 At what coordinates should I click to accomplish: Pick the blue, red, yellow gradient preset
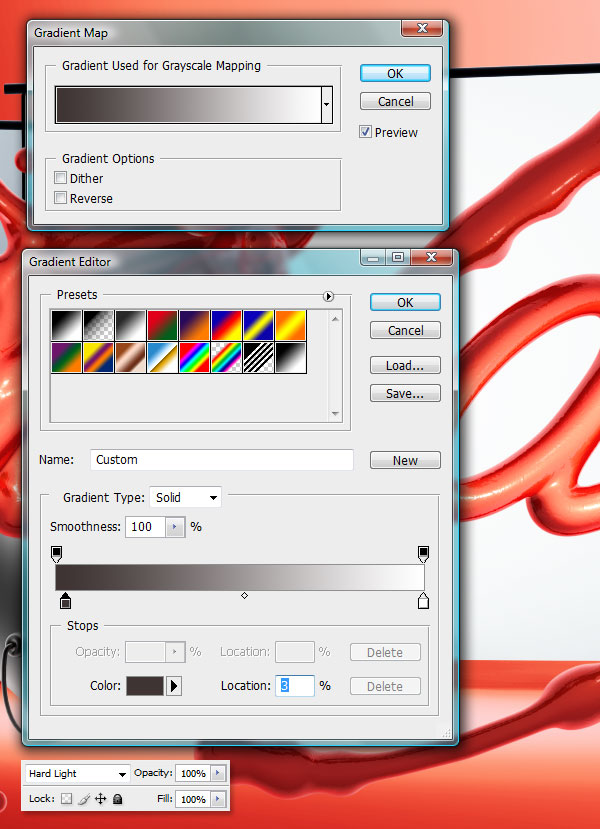click(226, 325)
